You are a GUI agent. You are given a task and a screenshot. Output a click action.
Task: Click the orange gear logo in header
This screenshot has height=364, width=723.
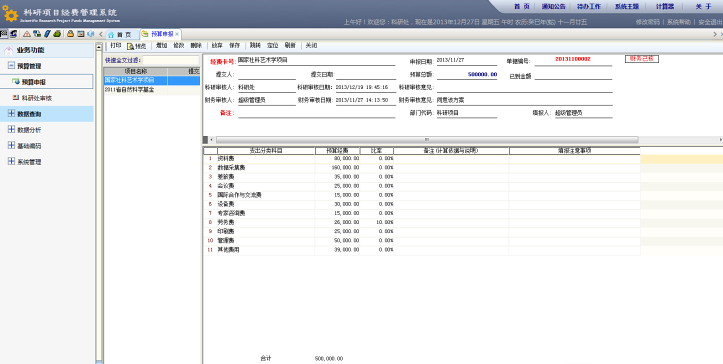point(10,14)
